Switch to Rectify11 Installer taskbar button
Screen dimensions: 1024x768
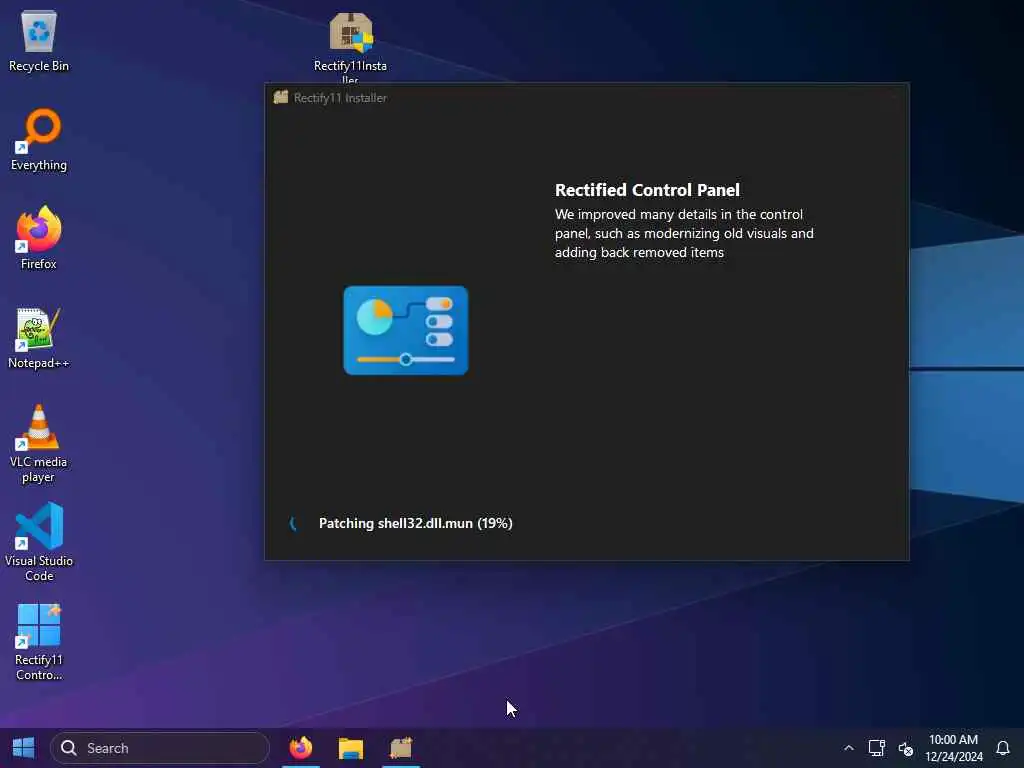(401, 748)
